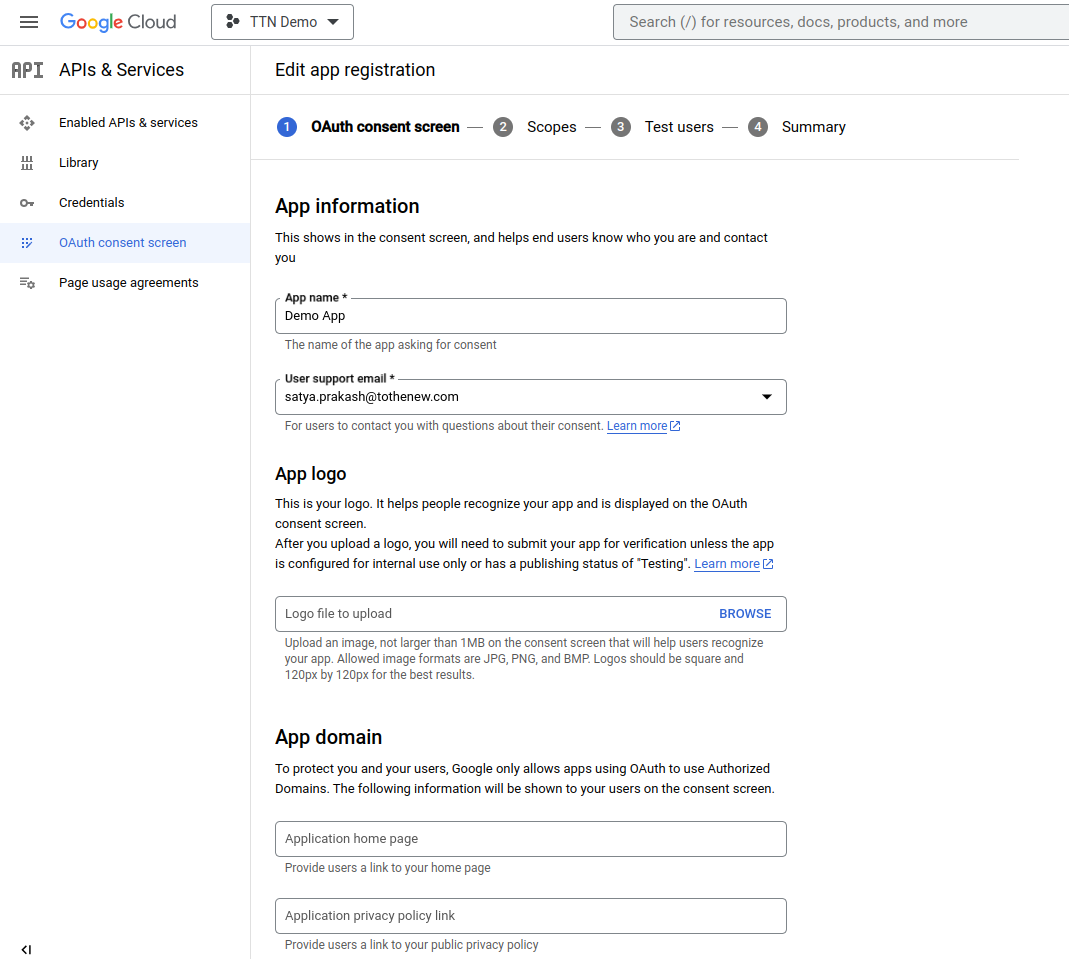Open Learn more link about logo verification
Screen dimensions: 1069x959
(734, 564)
